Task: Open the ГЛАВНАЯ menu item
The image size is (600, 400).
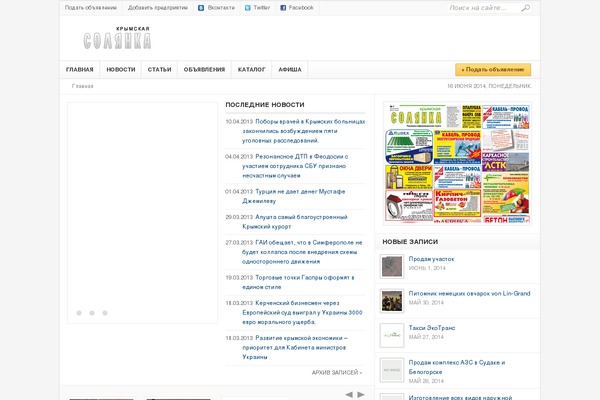Action: click(80, 70)
